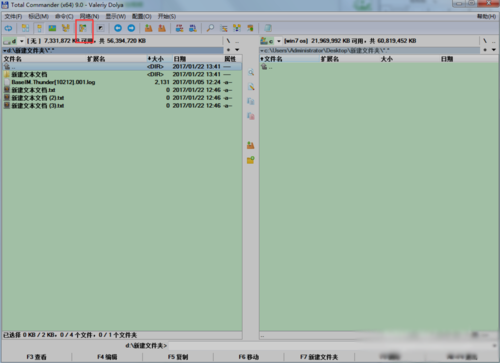500x363 pixels.
Task: Open the magnifier Search files icon
Action: 210,28
